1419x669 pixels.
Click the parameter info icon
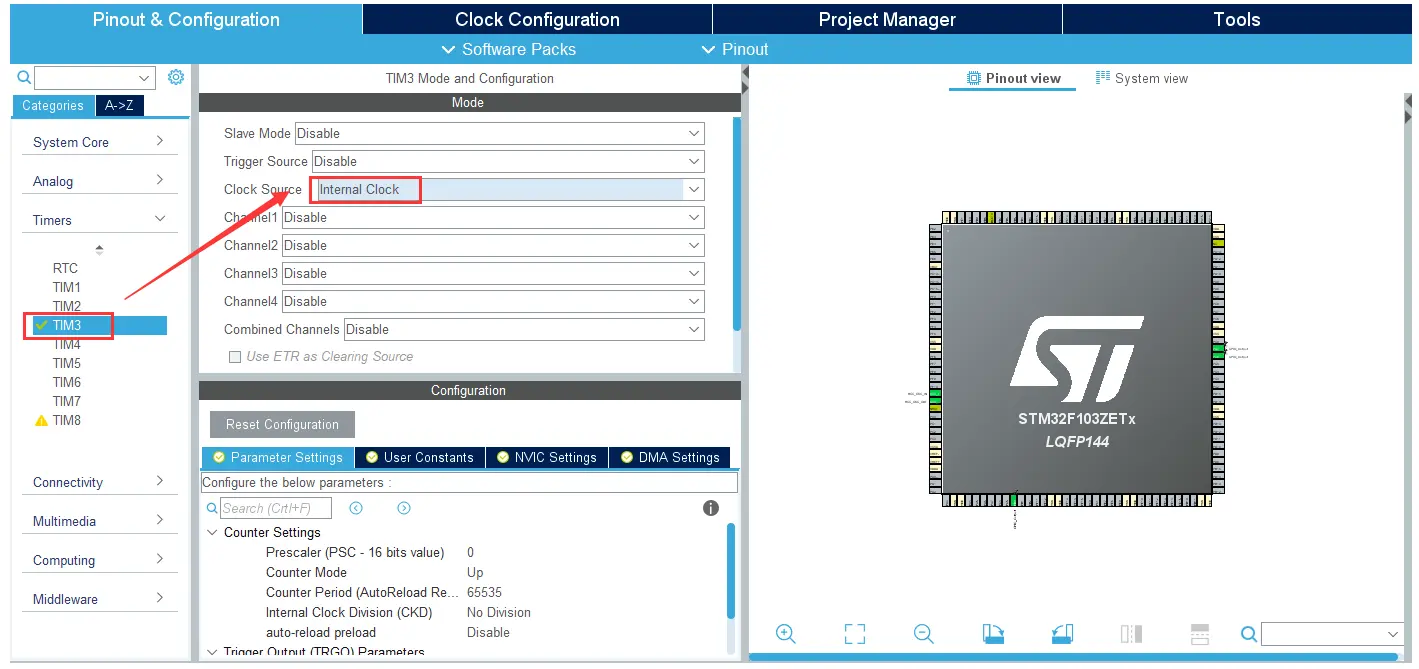(x=711, y=508)
